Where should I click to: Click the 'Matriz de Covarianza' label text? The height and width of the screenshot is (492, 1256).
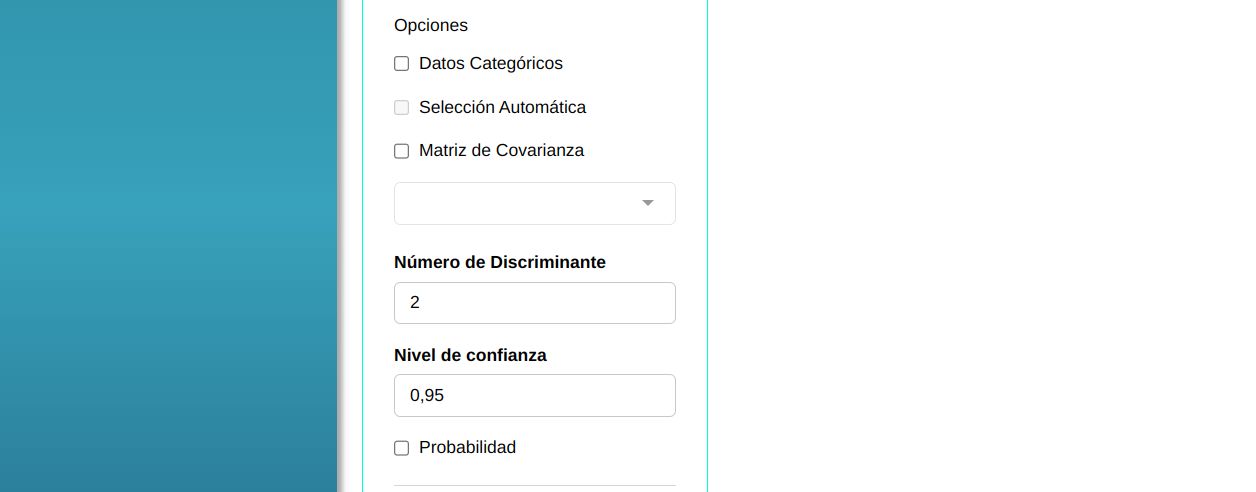[501, 151]
